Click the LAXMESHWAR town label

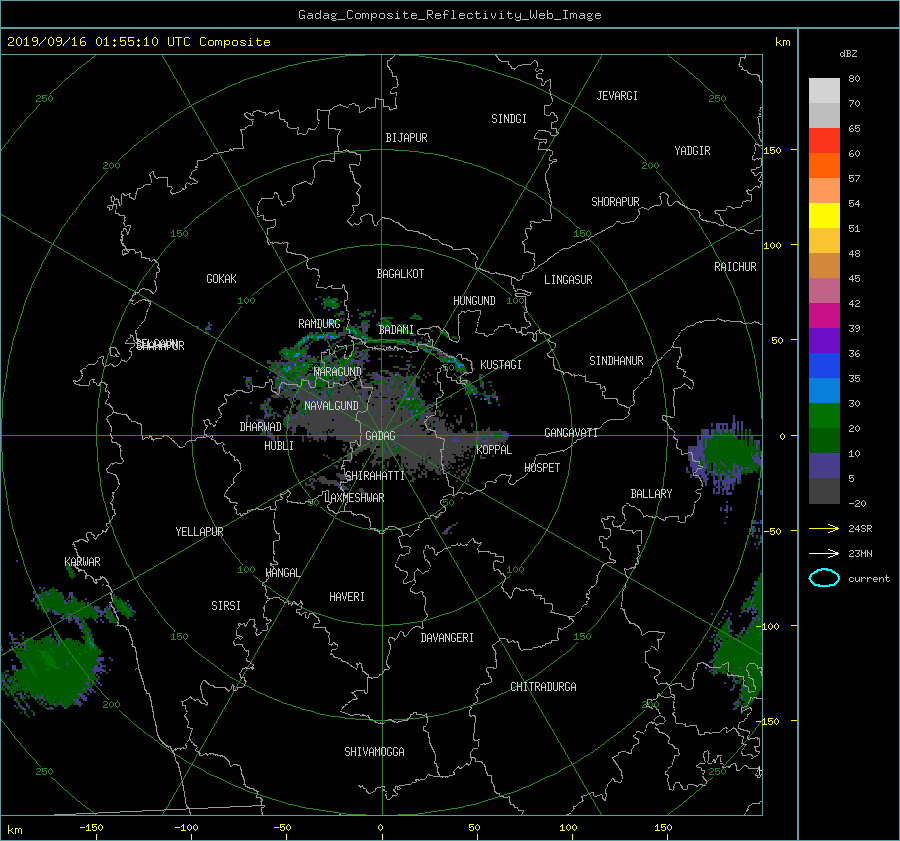pyautogui.click(x=354, y=498)
